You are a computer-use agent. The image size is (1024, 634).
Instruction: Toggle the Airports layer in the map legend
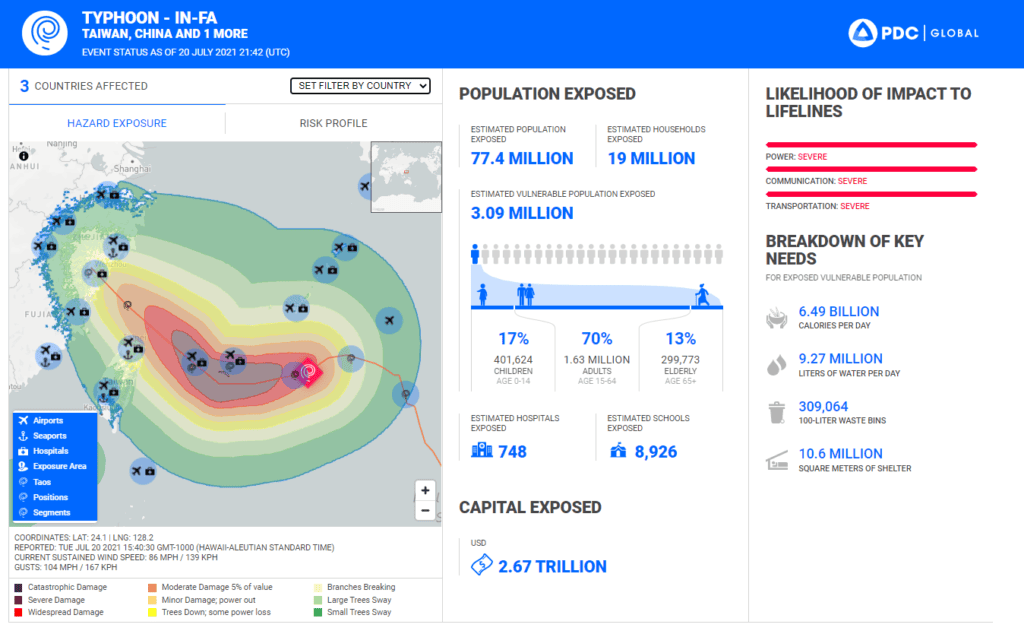pyautogui.click(x=43, y=420)
